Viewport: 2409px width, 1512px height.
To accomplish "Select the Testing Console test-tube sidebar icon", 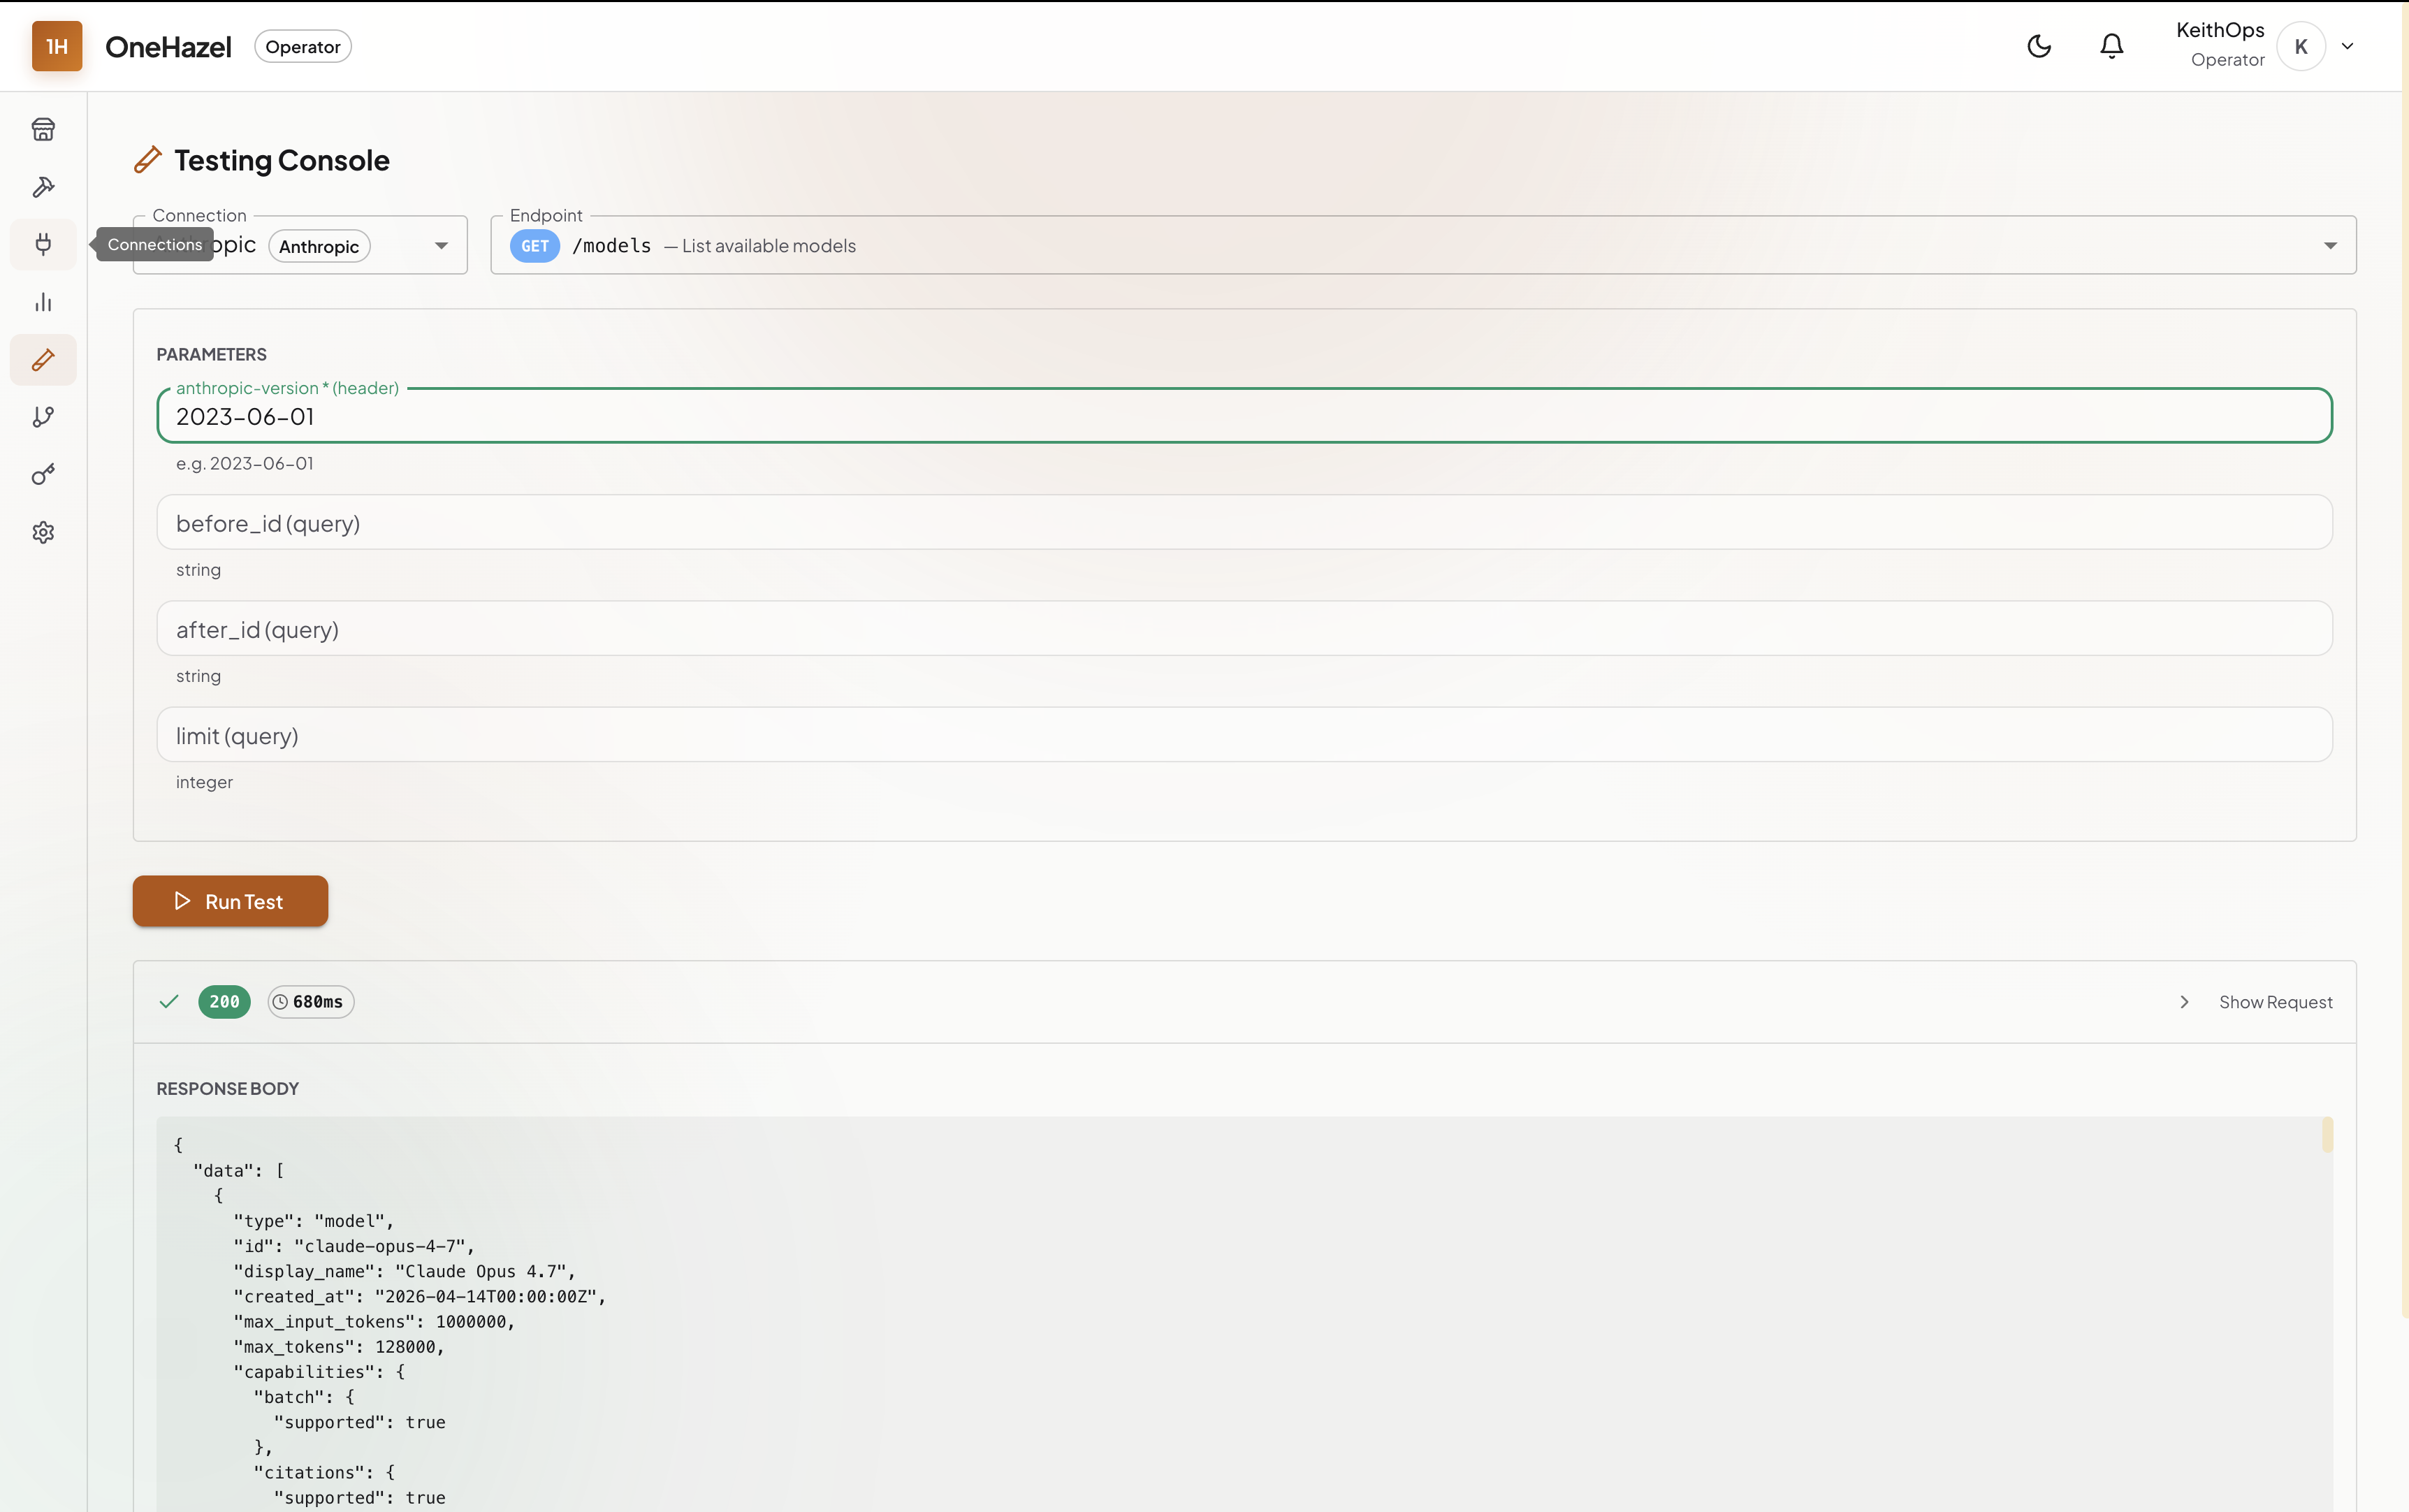I will click(x=43, y=360).
